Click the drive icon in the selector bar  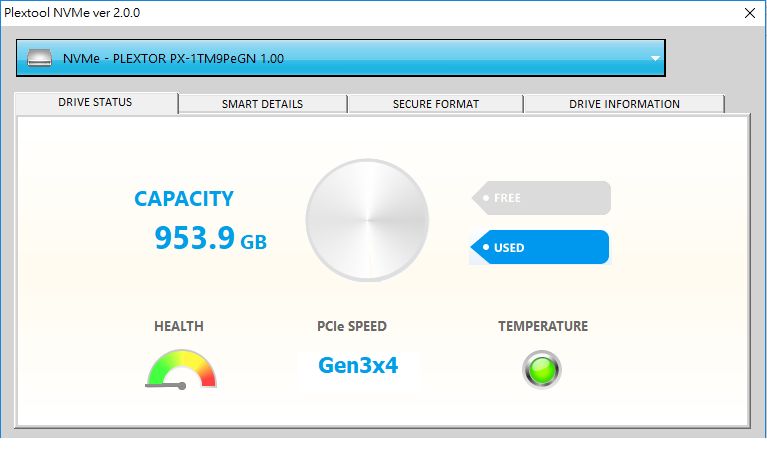click(x=40, y=58)
